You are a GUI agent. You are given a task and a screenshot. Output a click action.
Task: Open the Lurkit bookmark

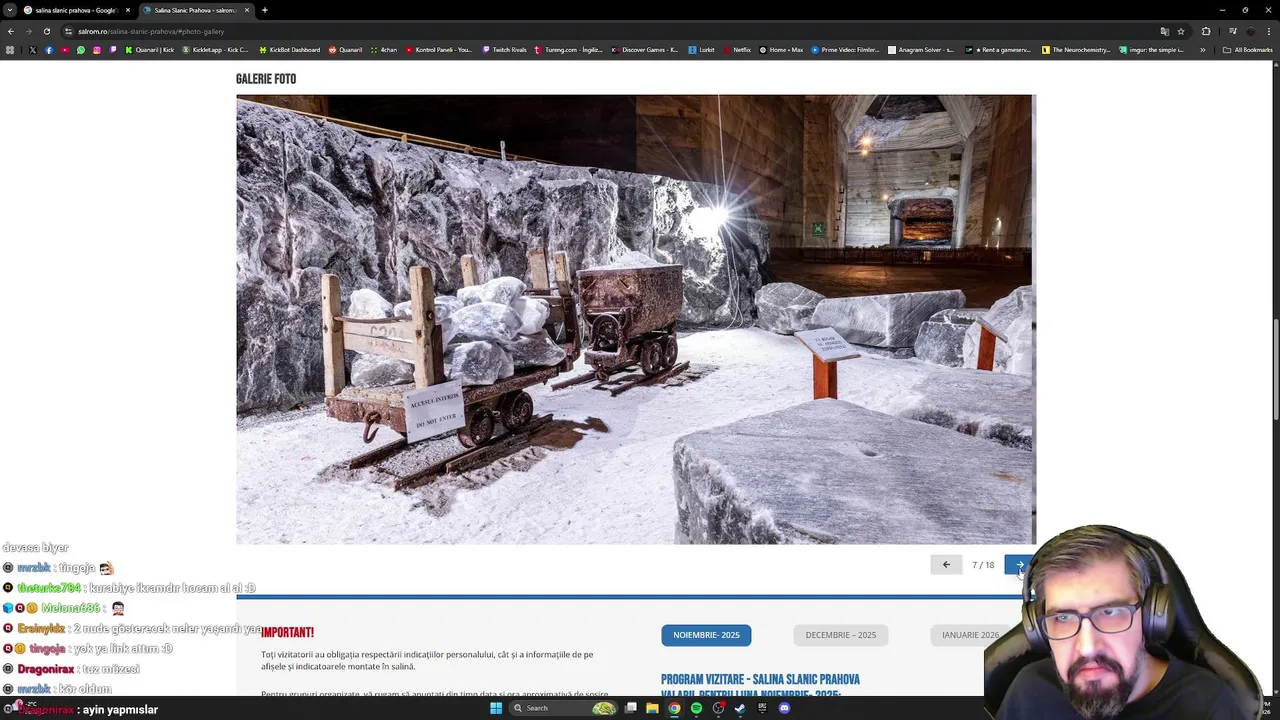[x=702, y=49]
